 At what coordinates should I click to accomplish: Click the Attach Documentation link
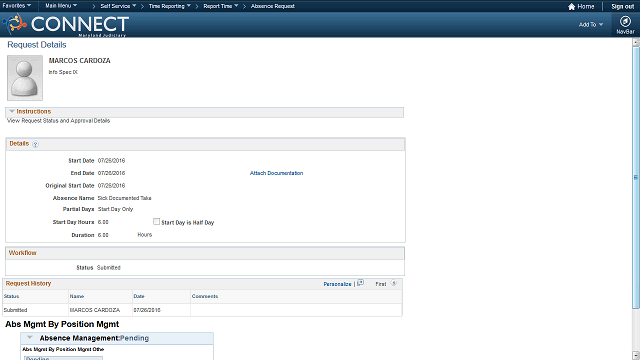[x=276, y=173]
